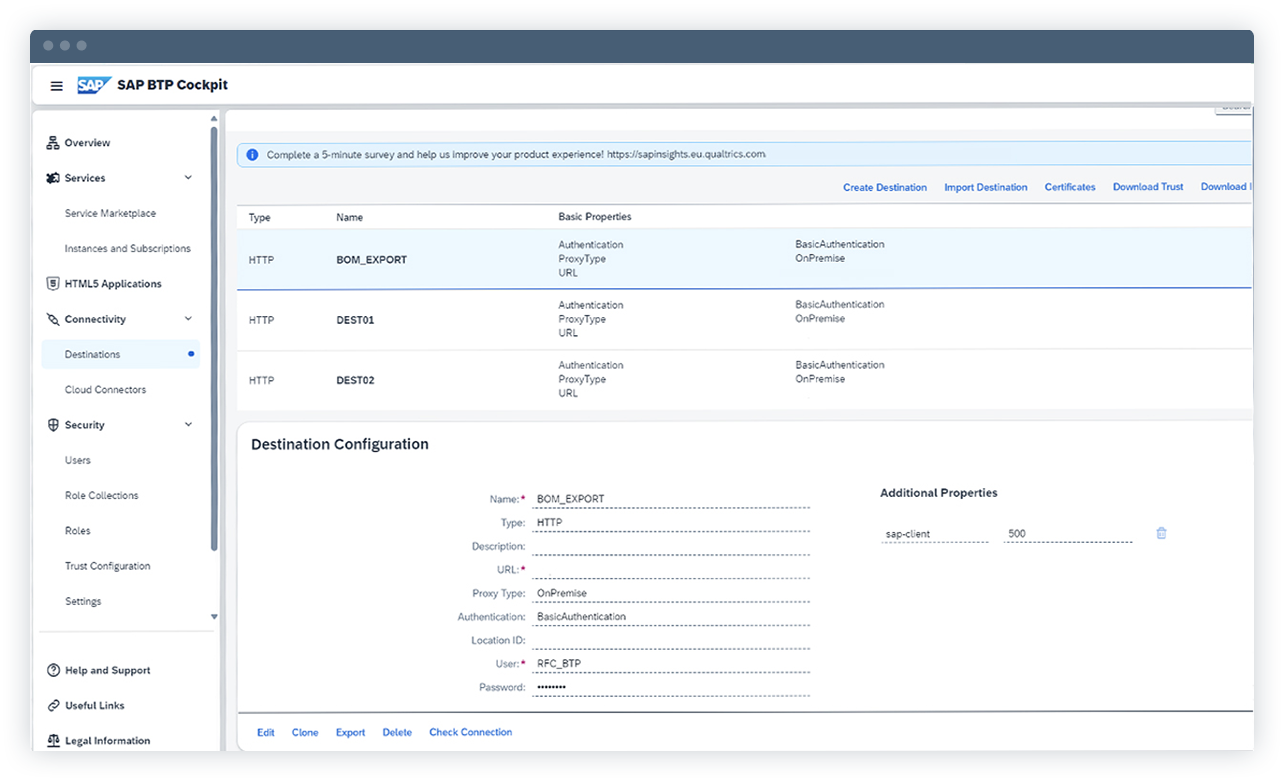Switch to the Cloud Connectors page
The width and height of the screenshot is (1284, 780).
pyautogui.click(x=104, y=389)
